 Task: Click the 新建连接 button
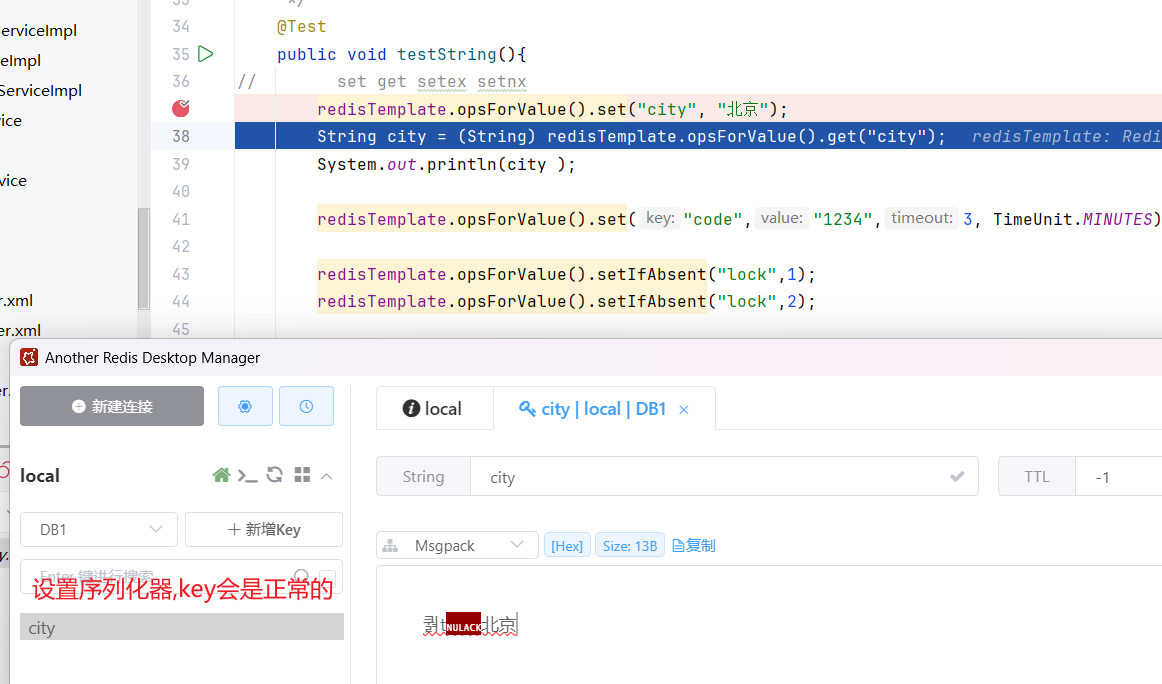click(112, 406)
